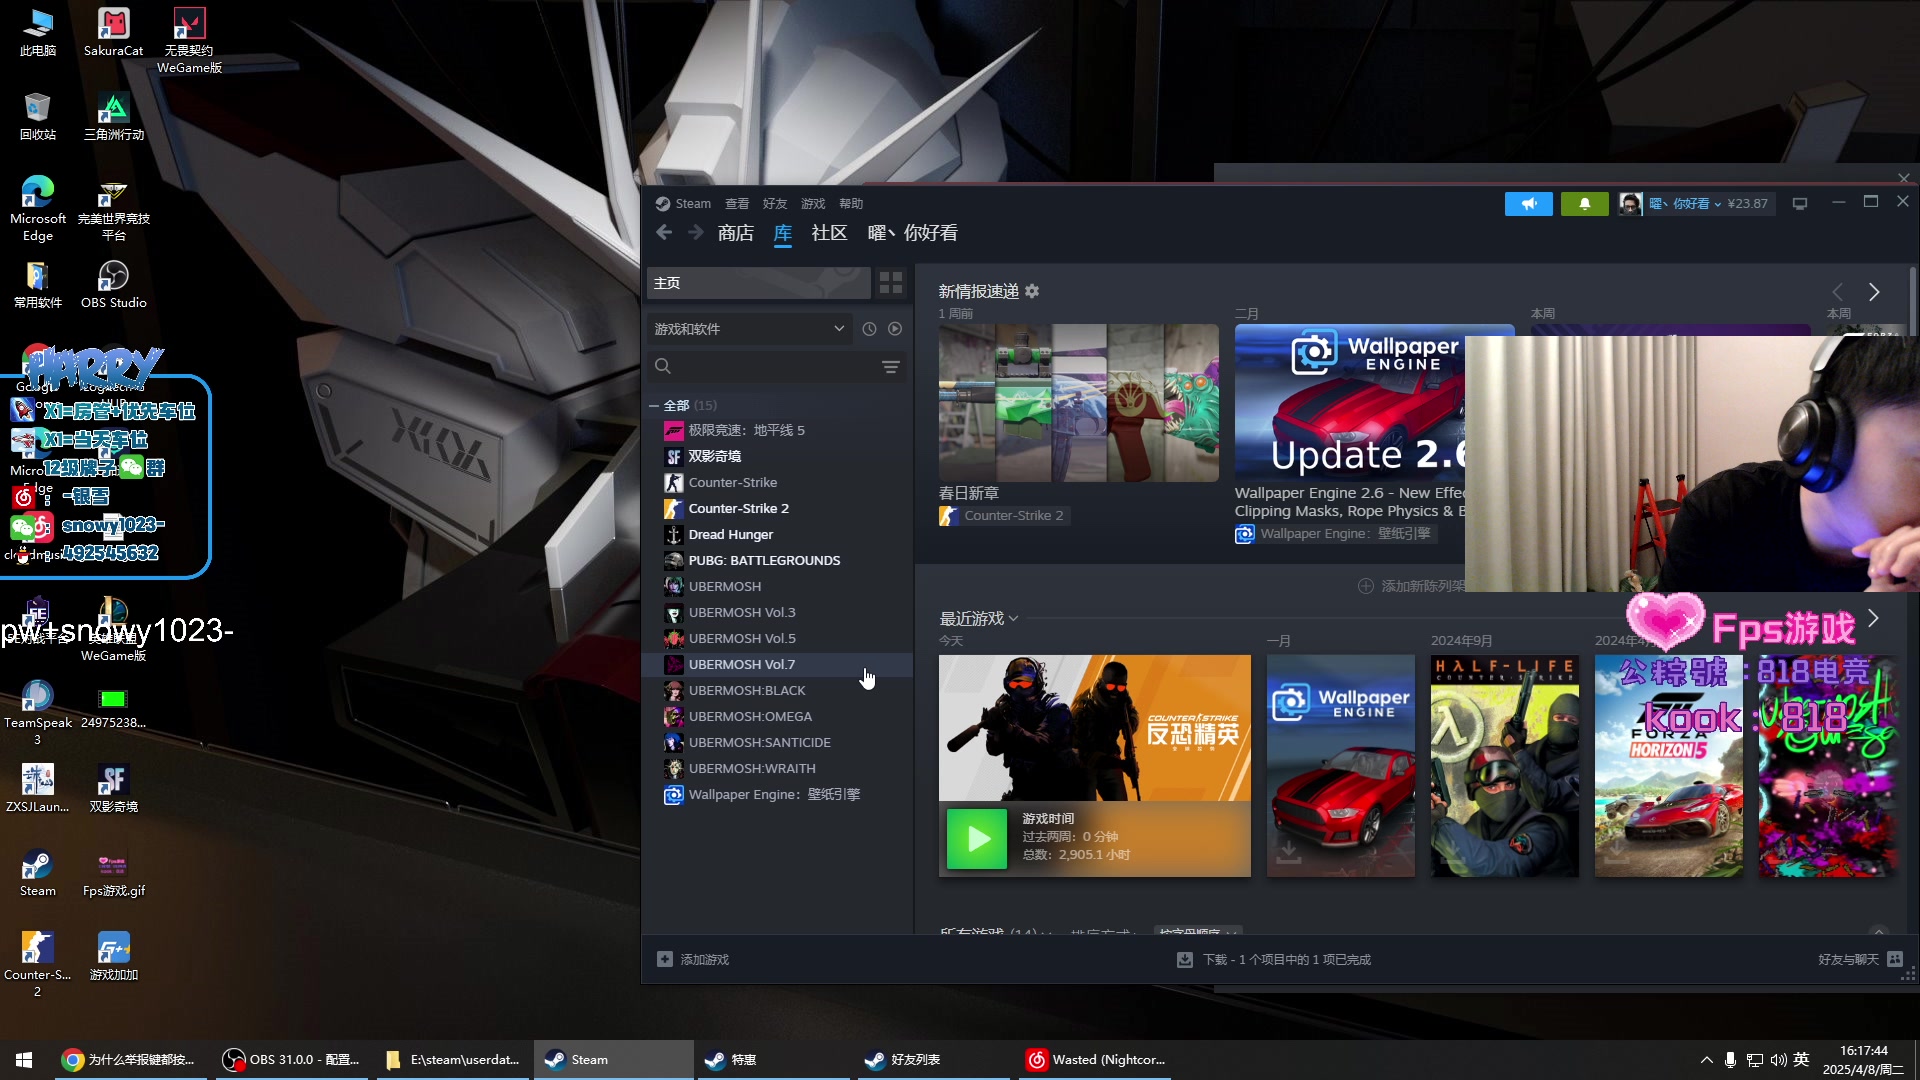Click the recent activity clock icon

point(869,329)
